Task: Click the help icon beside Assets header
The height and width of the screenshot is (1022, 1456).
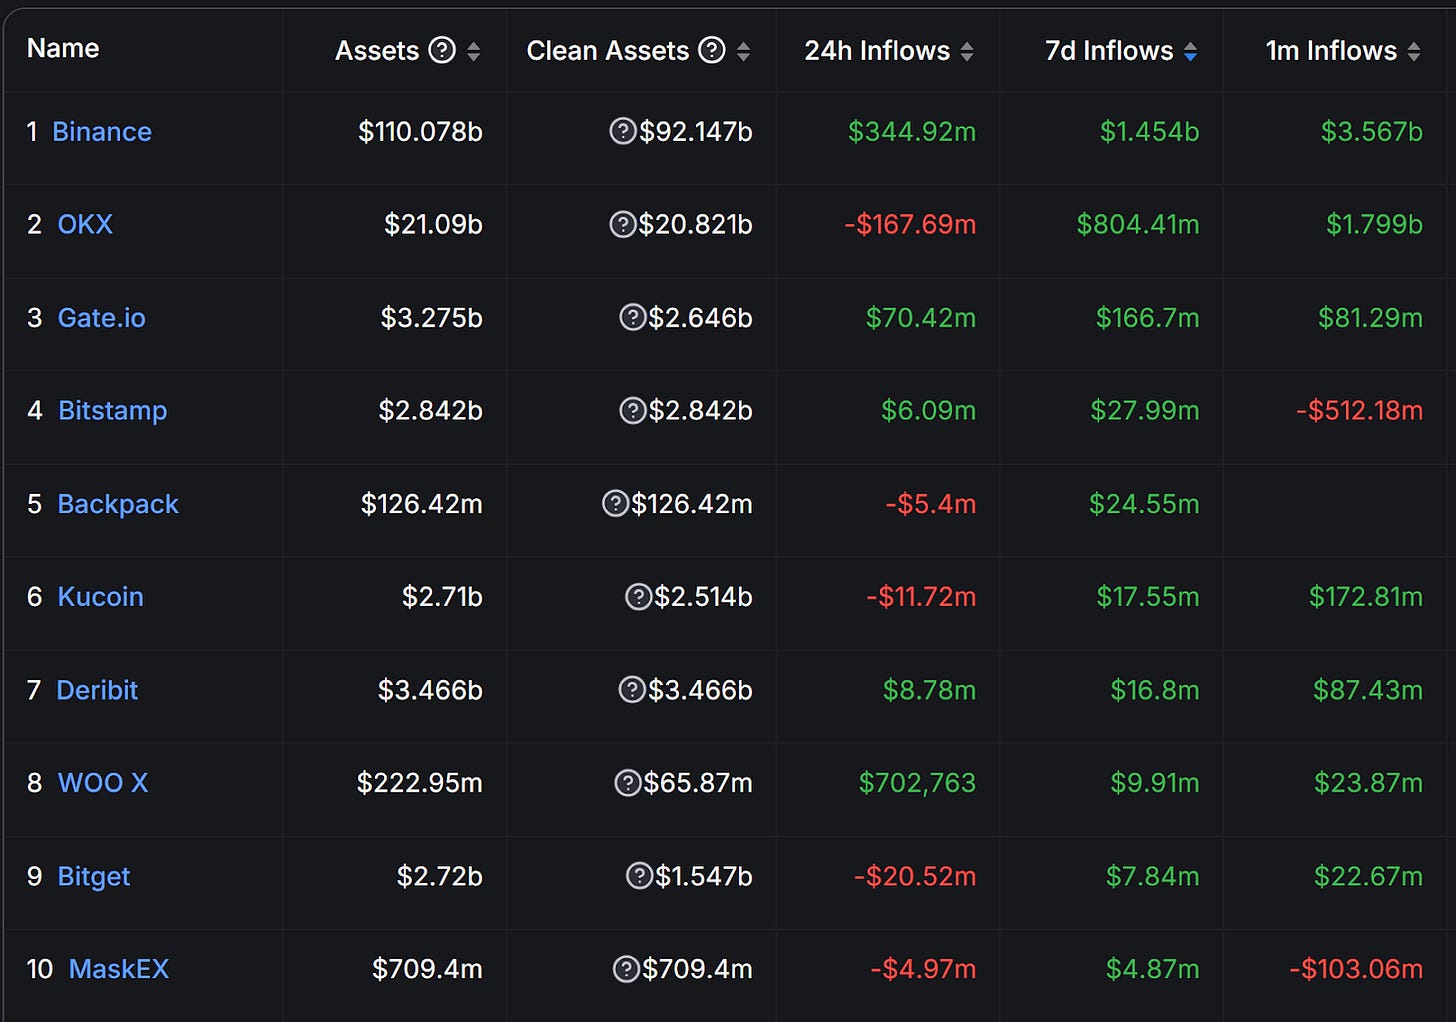Action: pyautogui.click(x=442, y=50)
